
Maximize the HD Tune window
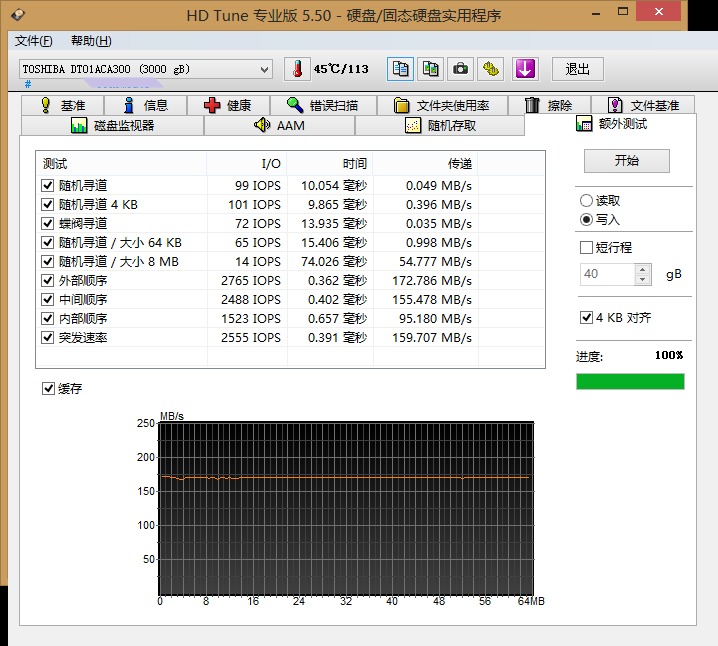coord(623,12)
